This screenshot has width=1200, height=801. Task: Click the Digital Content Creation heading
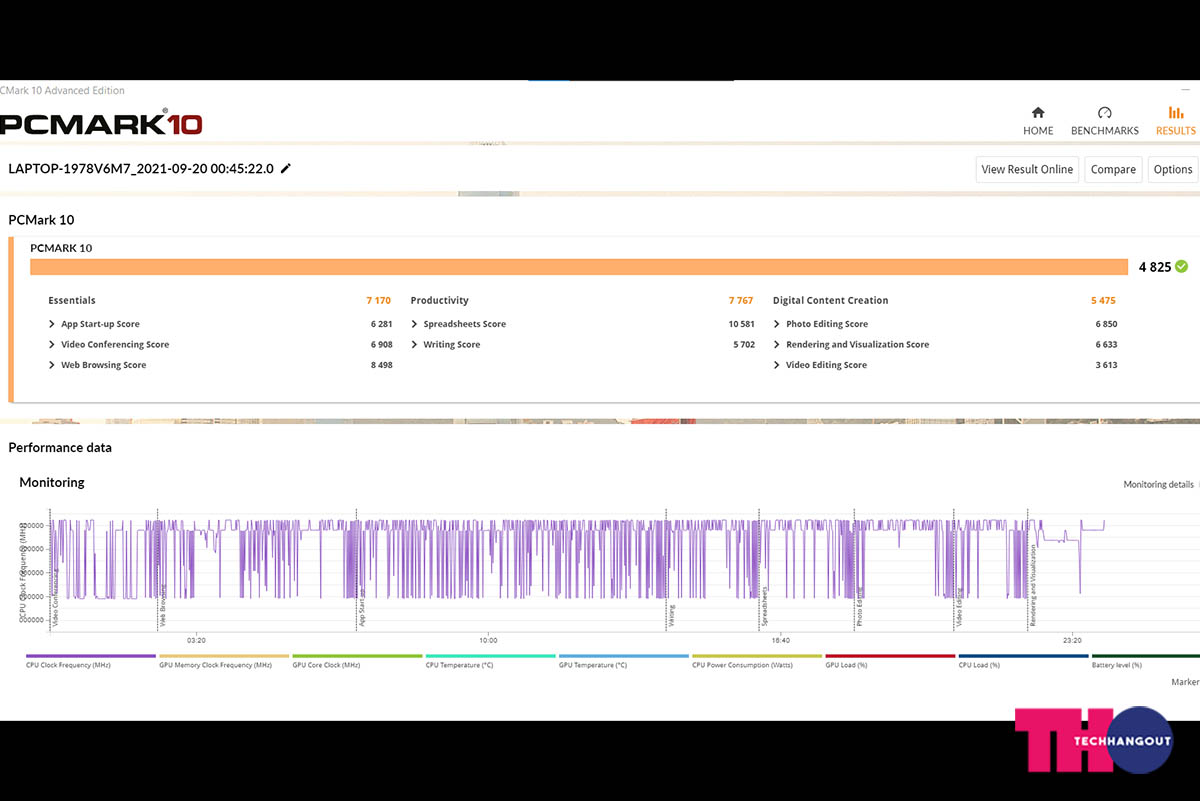[830, 300]
